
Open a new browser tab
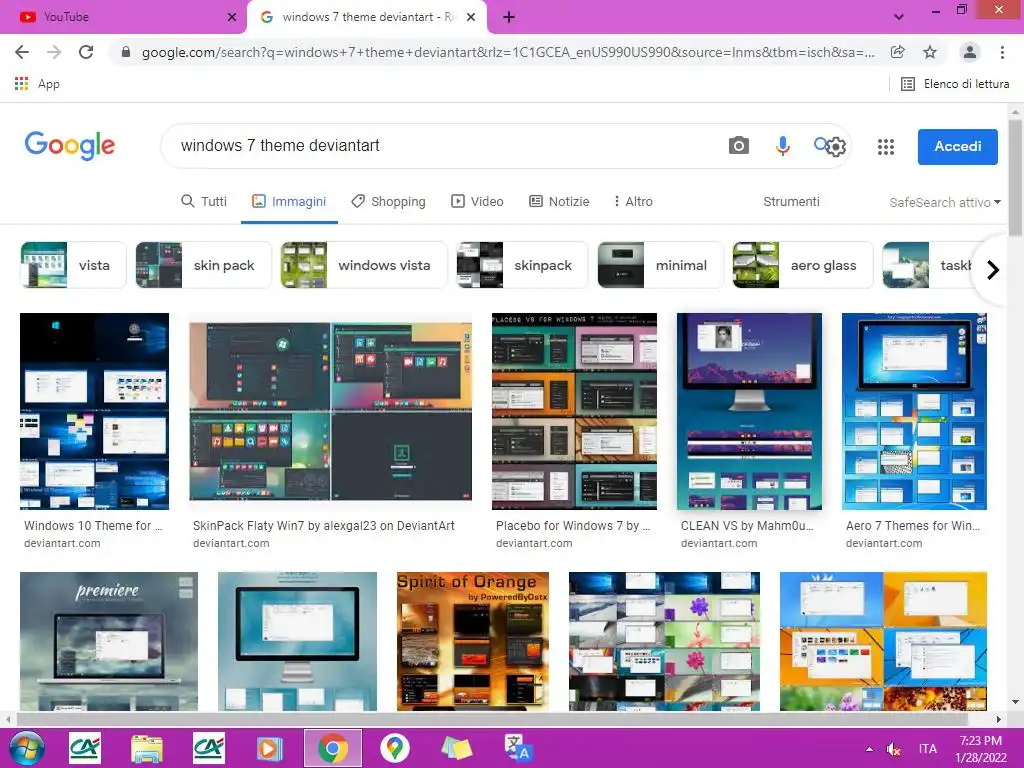coord(509,17)
